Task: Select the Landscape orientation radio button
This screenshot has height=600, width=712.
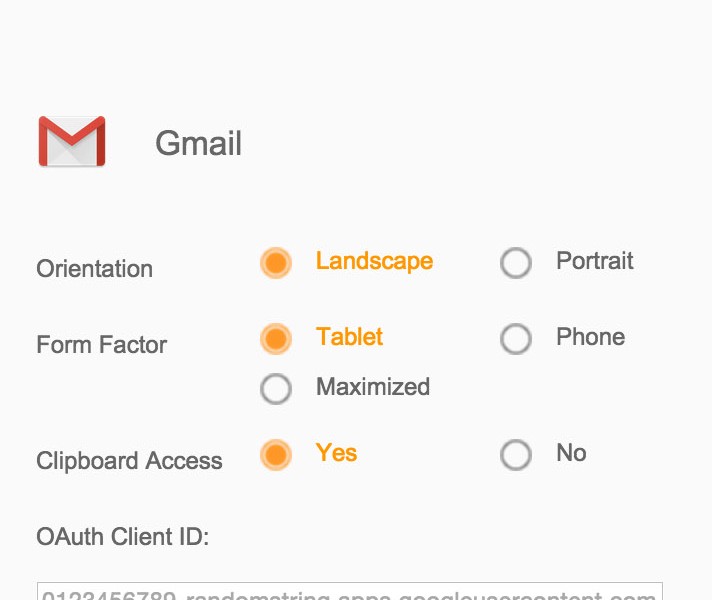Action: pos(276,263)
